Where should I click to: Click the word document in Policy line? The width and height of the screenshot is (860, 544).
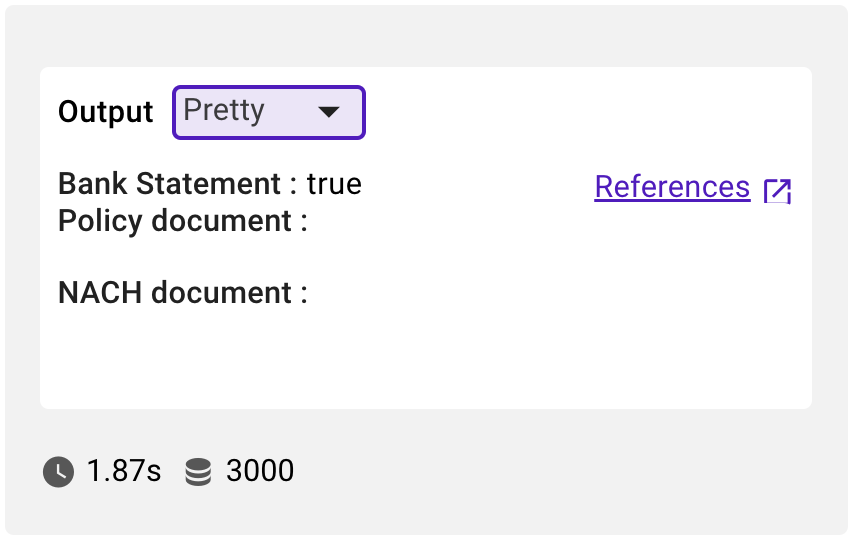pos(222,221)
